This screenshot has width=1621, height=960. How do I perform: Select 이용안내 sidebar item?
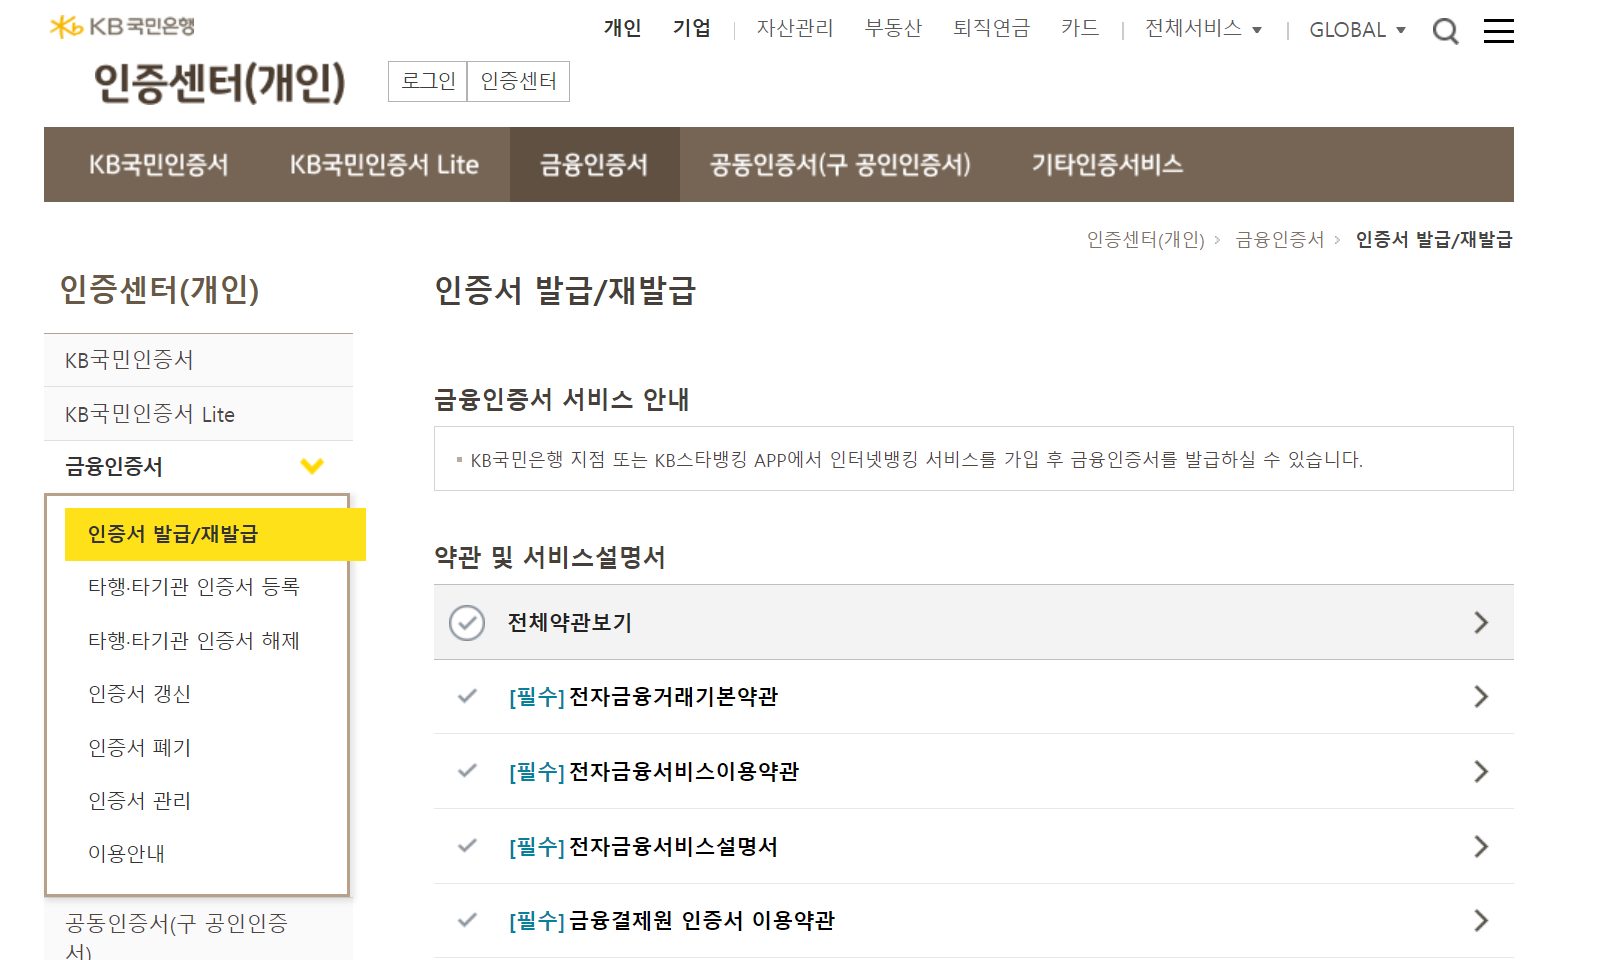click(126, 854)
